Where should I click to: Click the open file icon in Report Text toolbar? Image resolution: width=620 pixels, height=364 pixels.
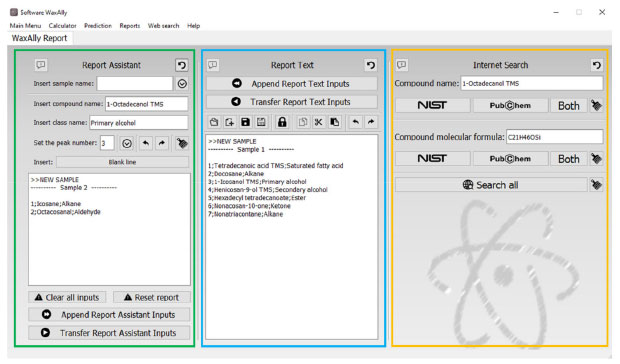[x=214, y=122]
